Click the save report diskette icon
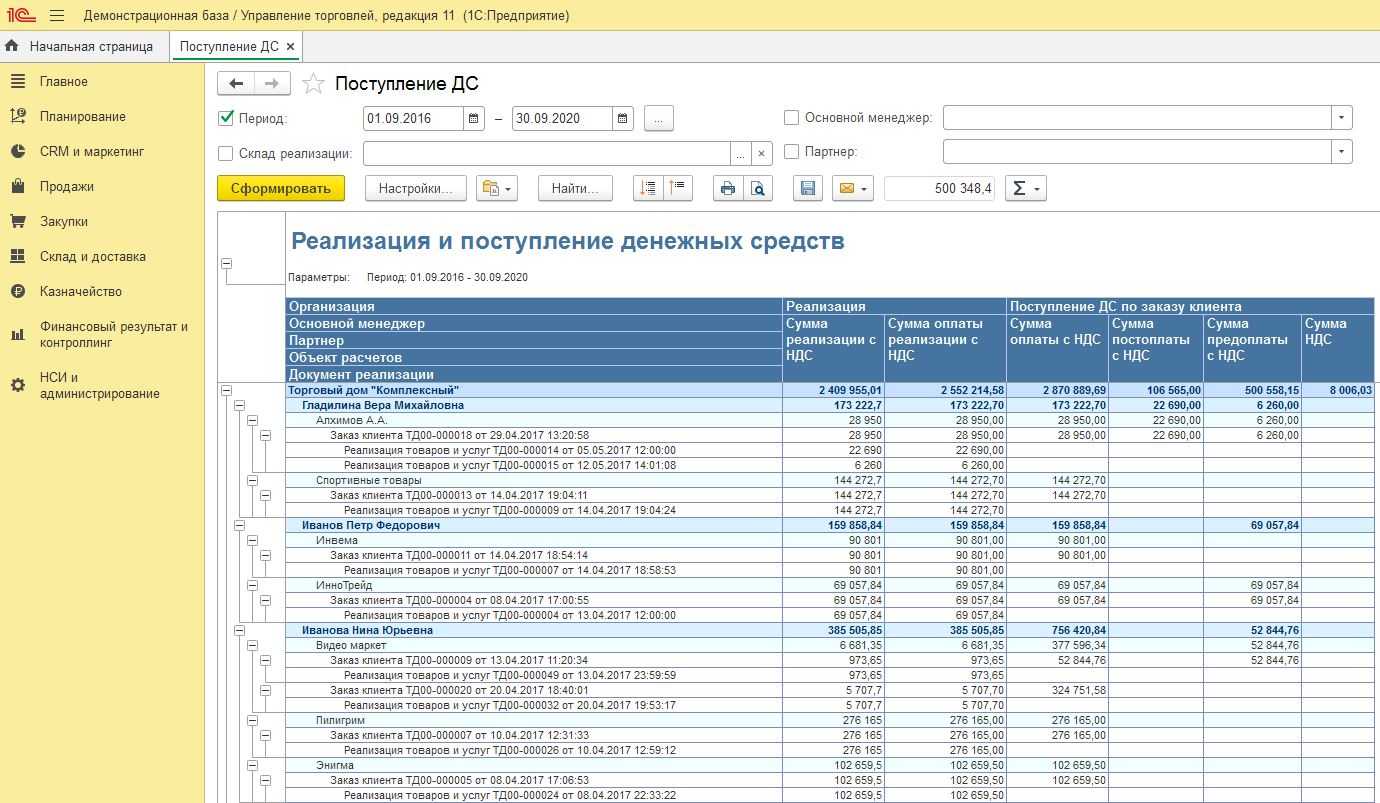The height and width of the screenshot is (803, 1380). pos(808,188)
